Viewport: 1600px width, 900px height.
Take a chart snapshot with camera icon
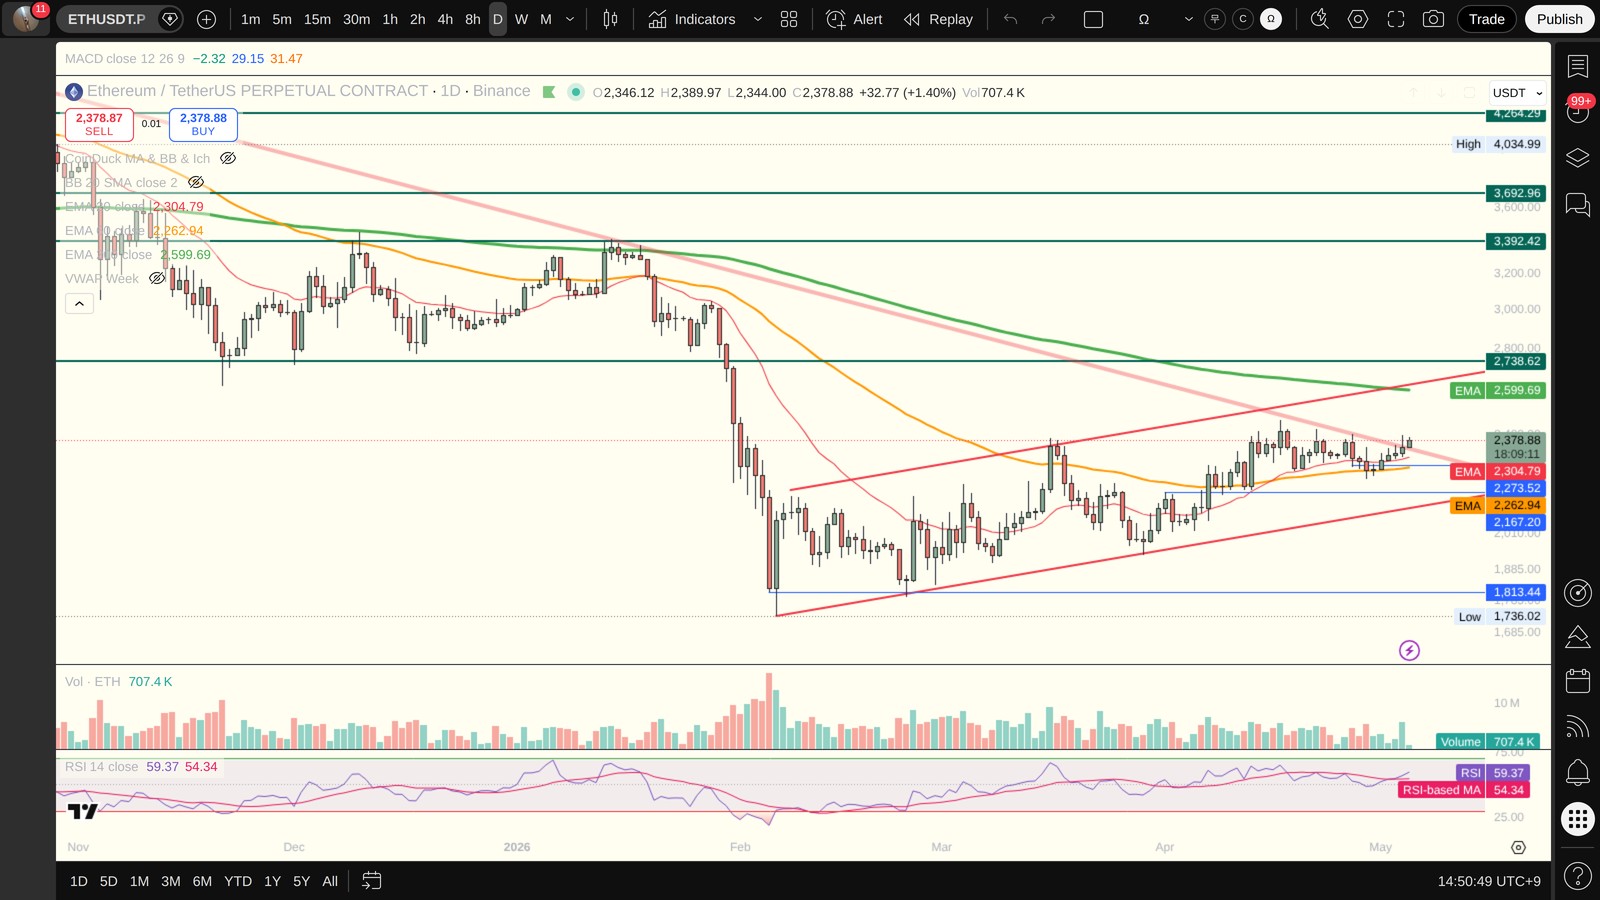(x=1433, y=19)
